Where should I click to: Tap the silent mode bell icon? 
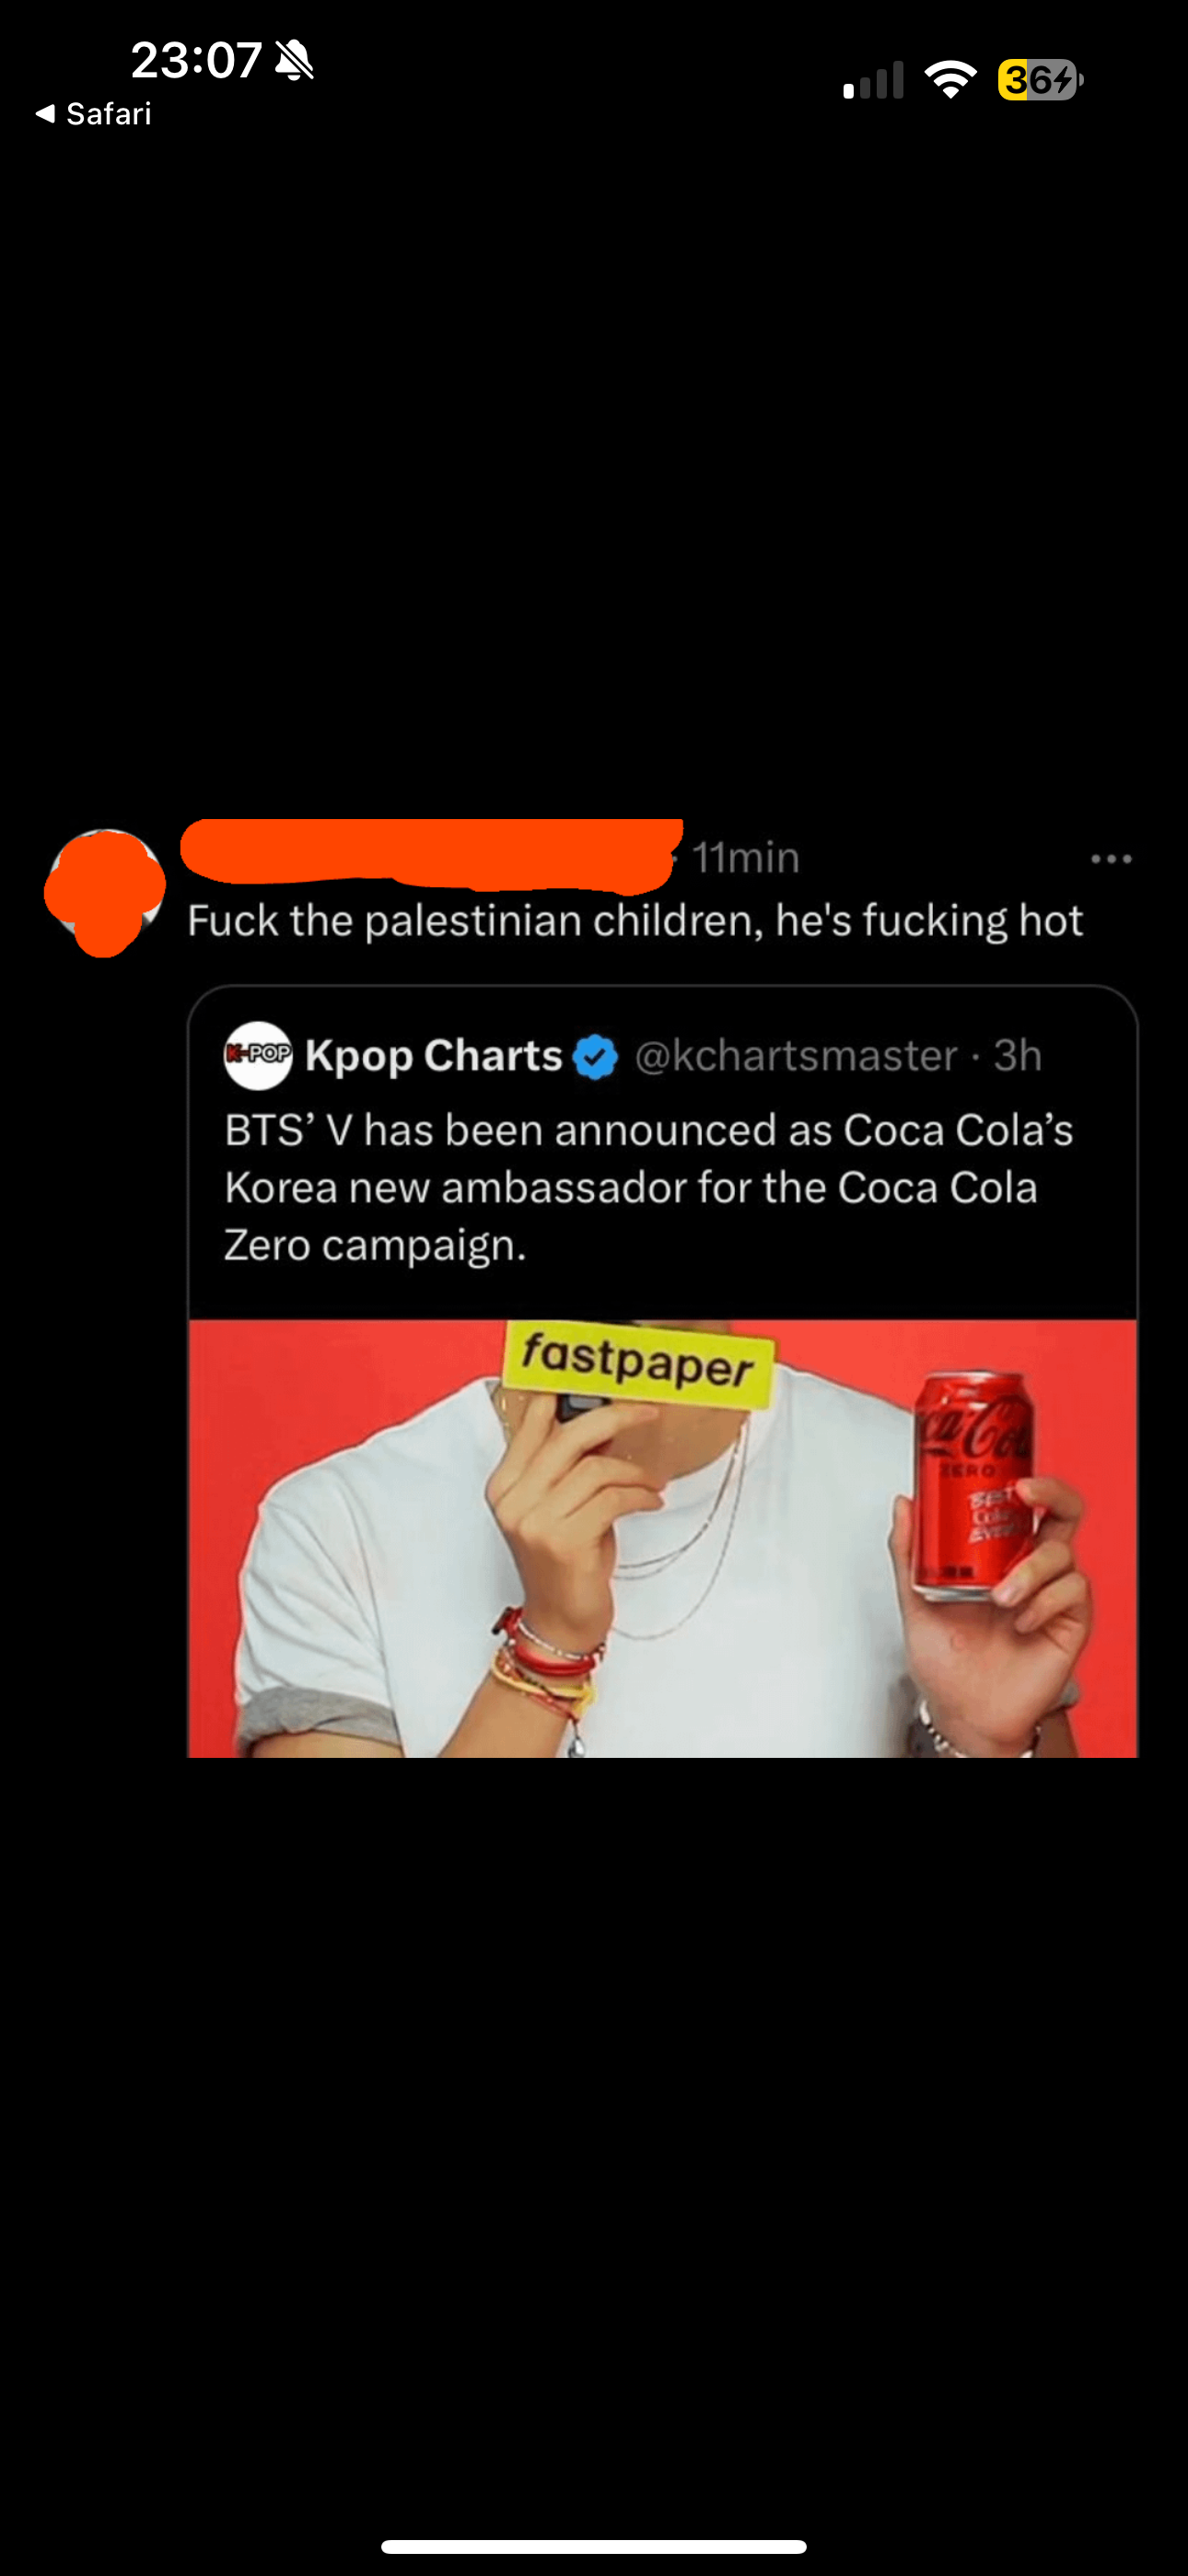[x=294, y=60]
